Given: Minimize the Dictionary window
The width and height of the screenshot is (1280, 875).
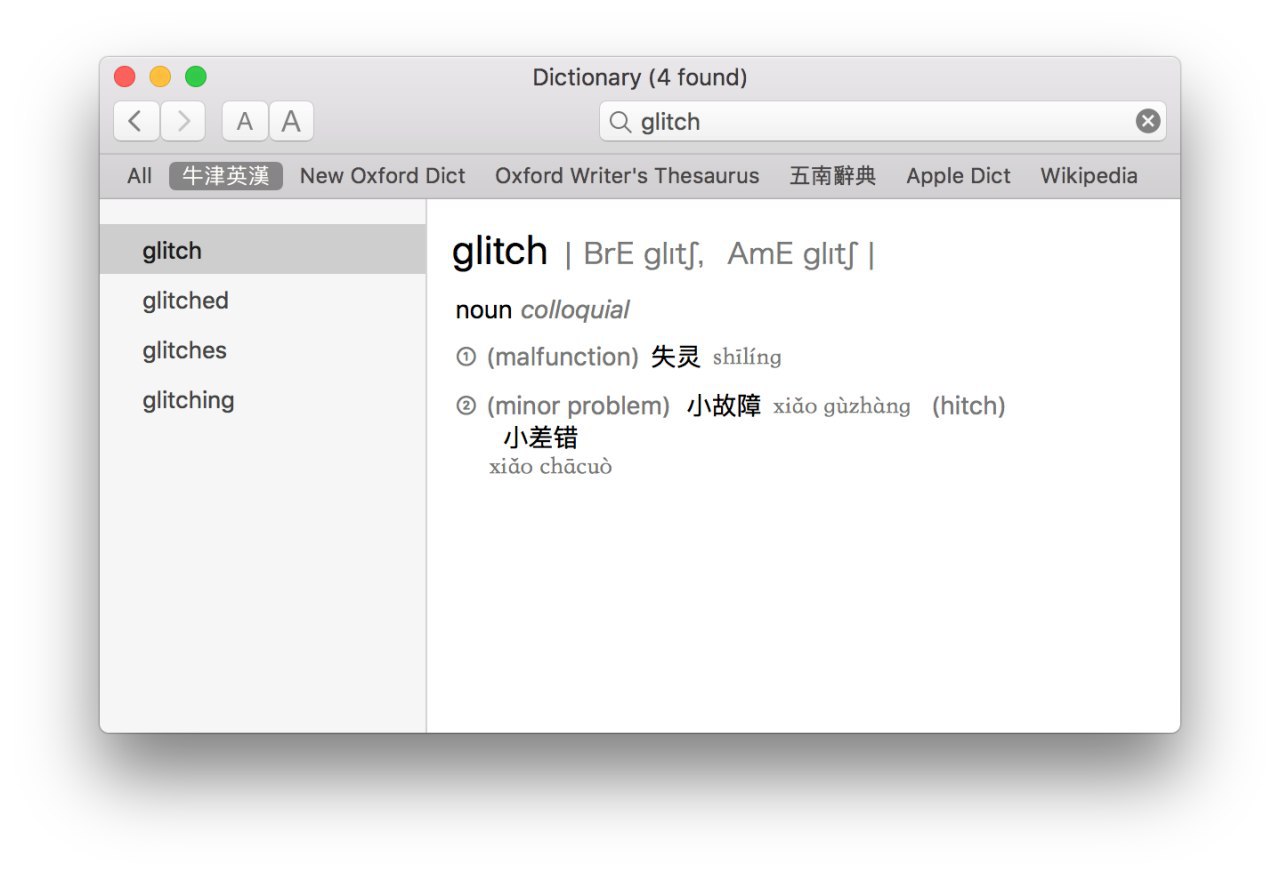Looking at the screenshot, I should pos(160,77).
